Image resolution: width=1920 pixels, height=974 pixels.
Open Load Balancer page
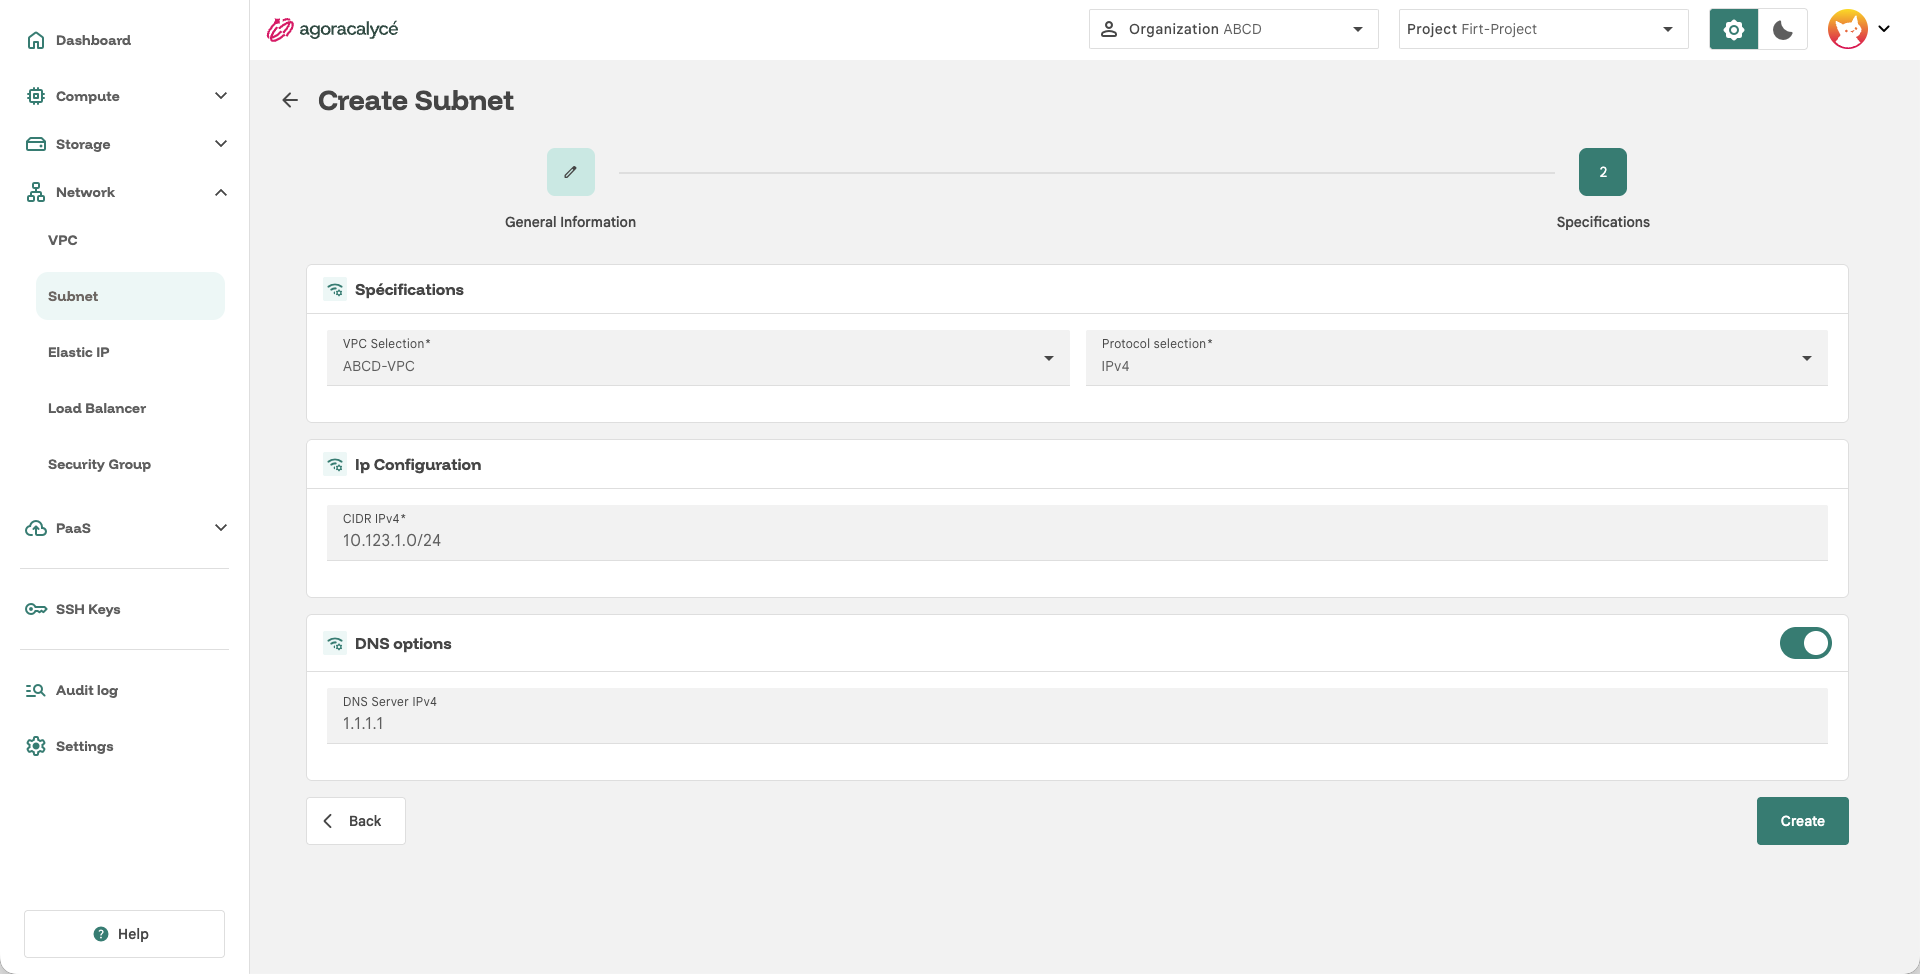coord(97,408)
